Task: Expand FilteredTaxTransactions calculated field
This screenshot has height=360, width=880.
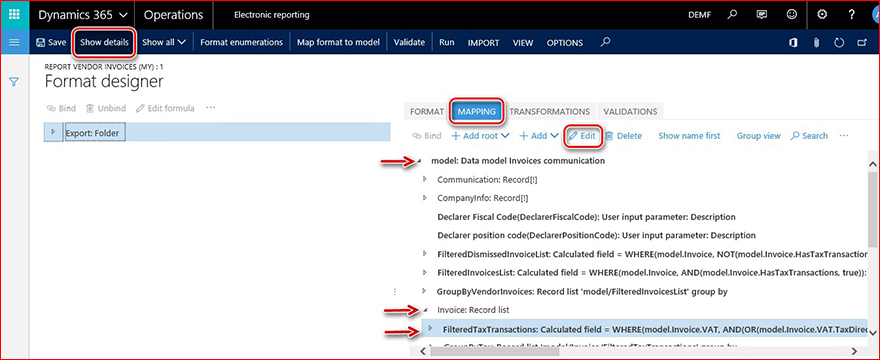Action: pyautogui.click(x=430, y=328)
